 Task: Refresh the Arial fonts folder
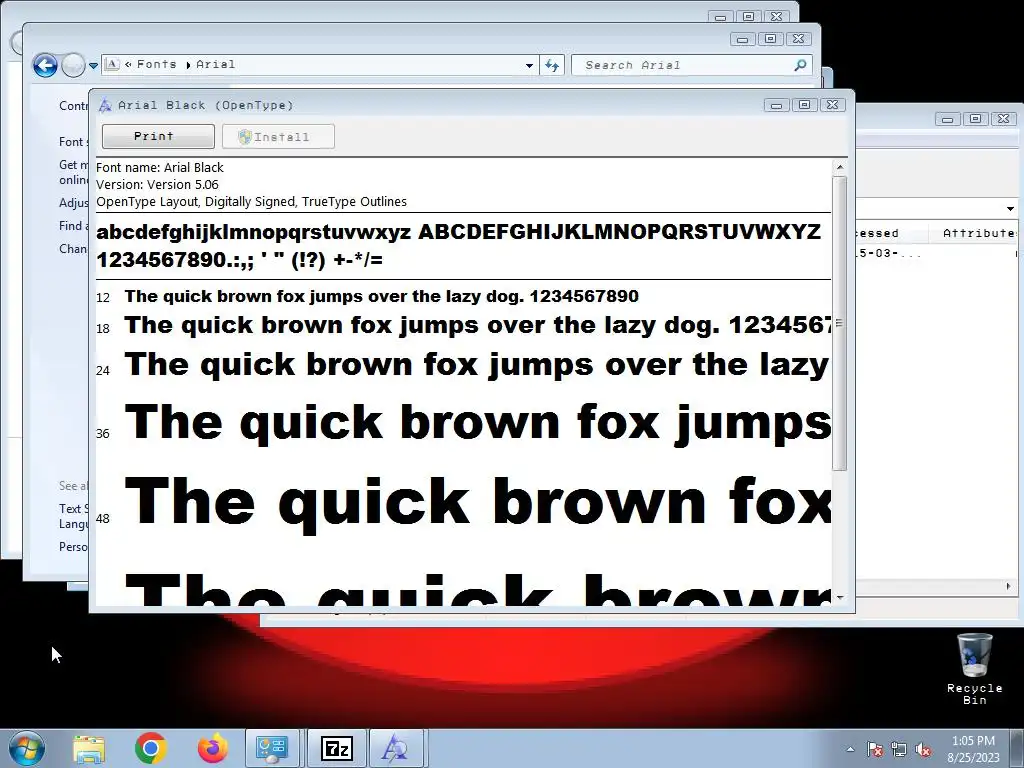pos(552,65)
